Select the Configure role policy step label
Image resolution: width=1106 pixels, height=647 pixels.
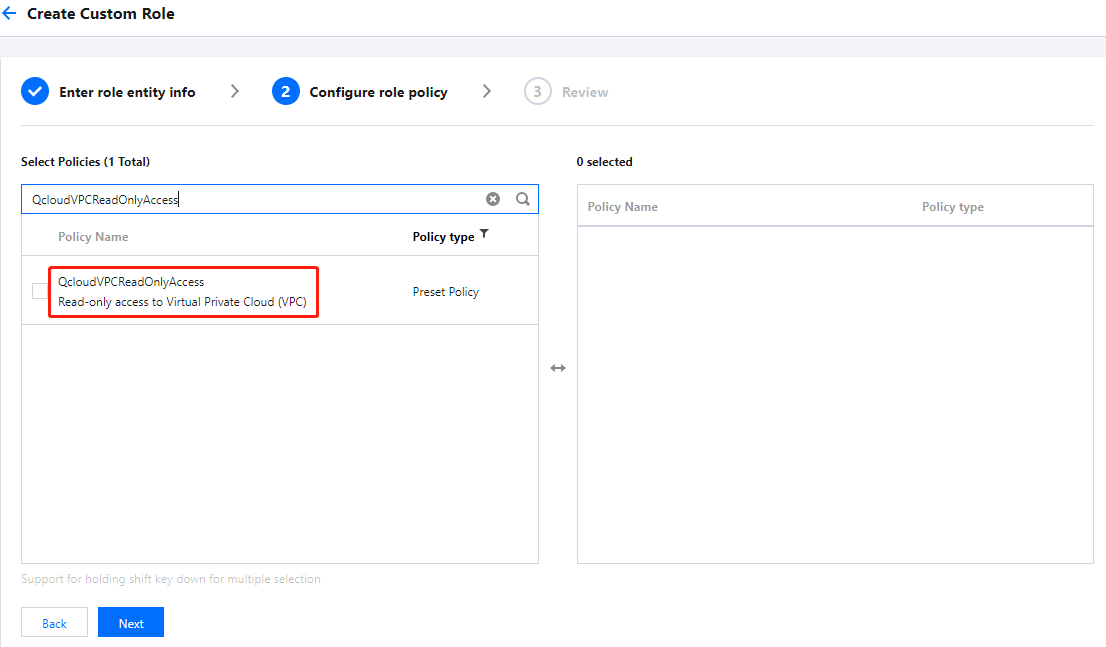click(378, 92)
